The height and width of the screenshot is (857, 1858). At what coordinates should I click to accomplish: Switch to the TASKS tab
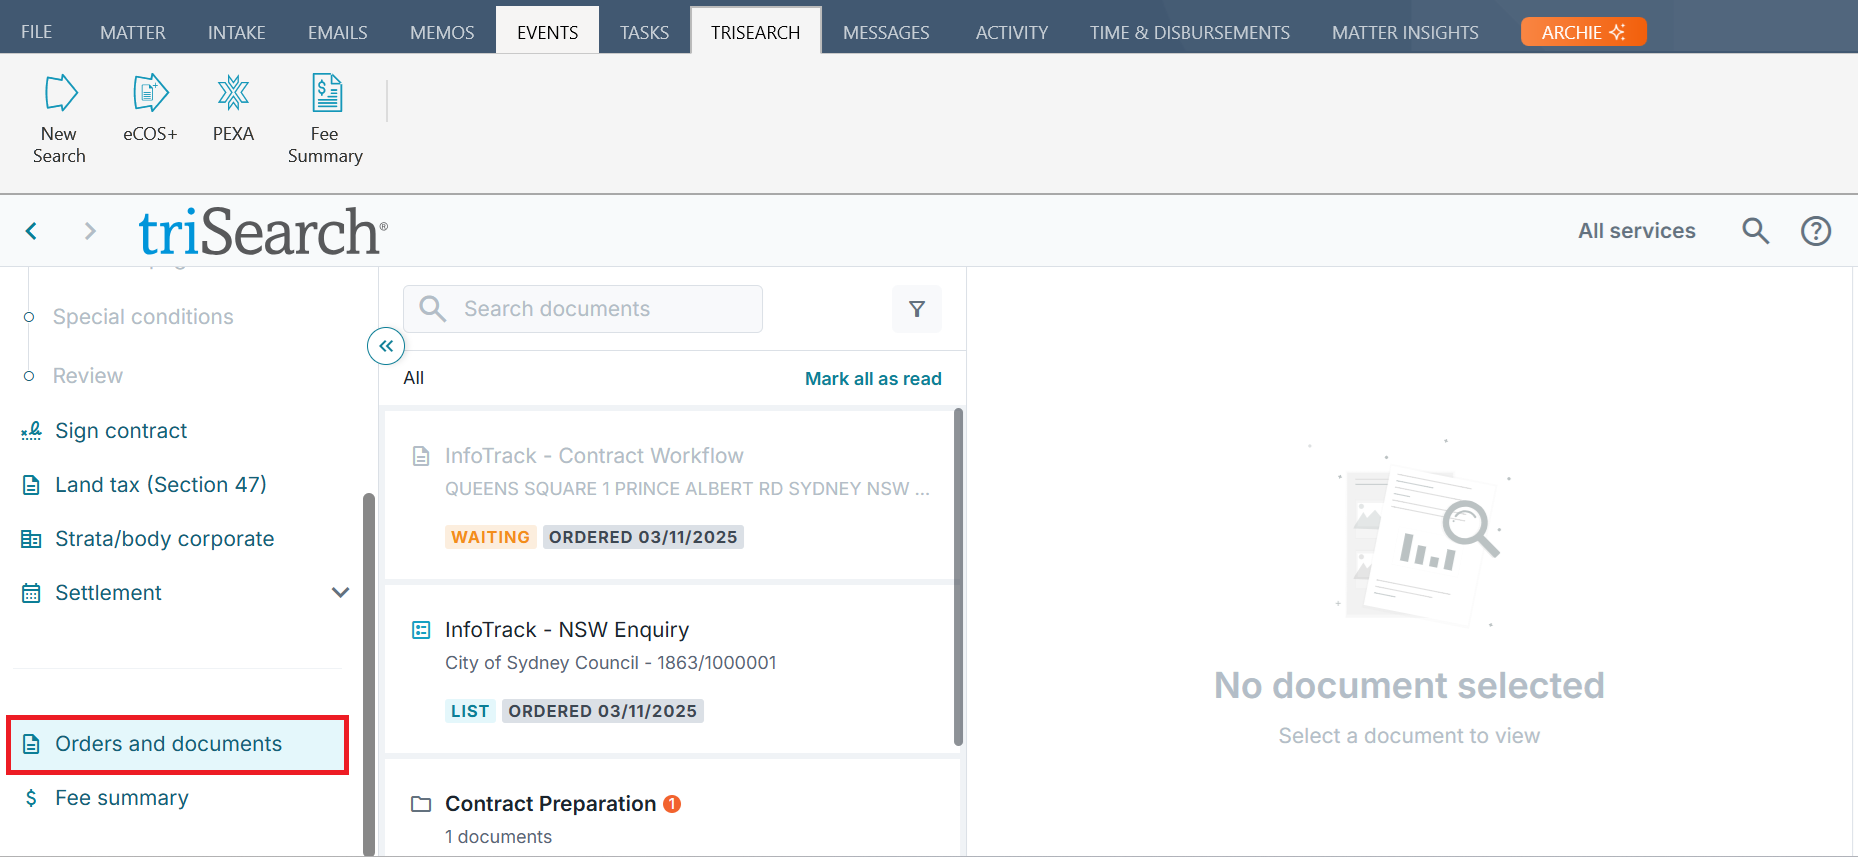click(x=644, y=32)
